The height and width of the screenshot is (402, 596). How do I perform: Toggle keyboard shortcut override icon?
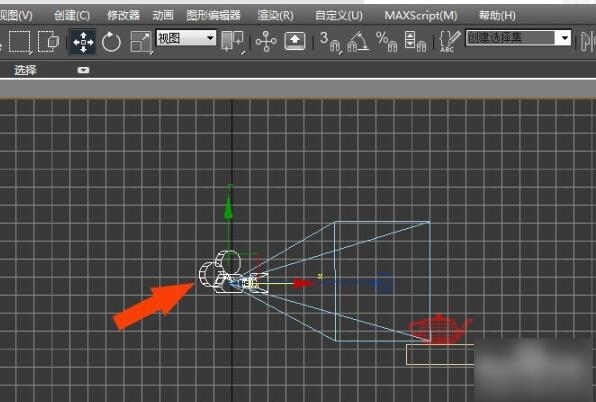click(x=295, y=41)
